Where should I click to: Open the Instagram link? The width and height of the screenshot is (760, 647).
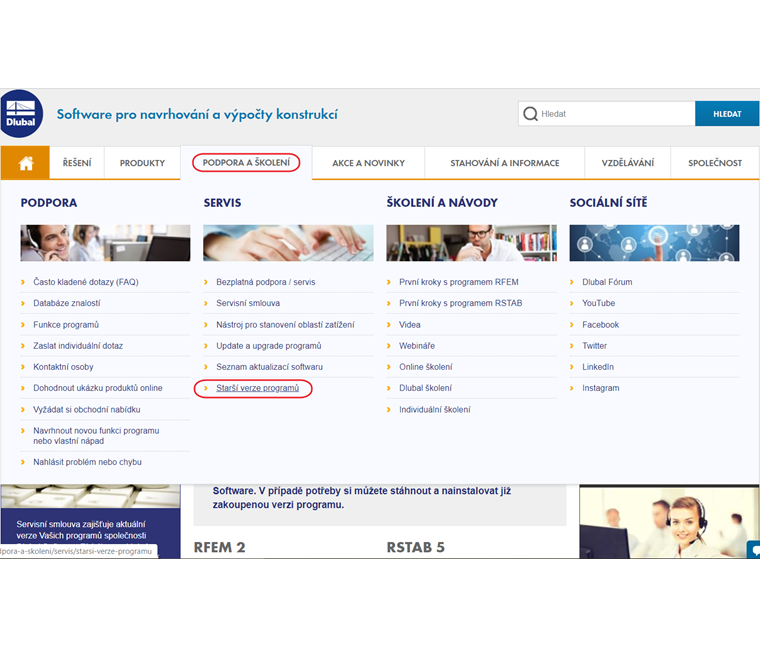[x=601, y=388]
